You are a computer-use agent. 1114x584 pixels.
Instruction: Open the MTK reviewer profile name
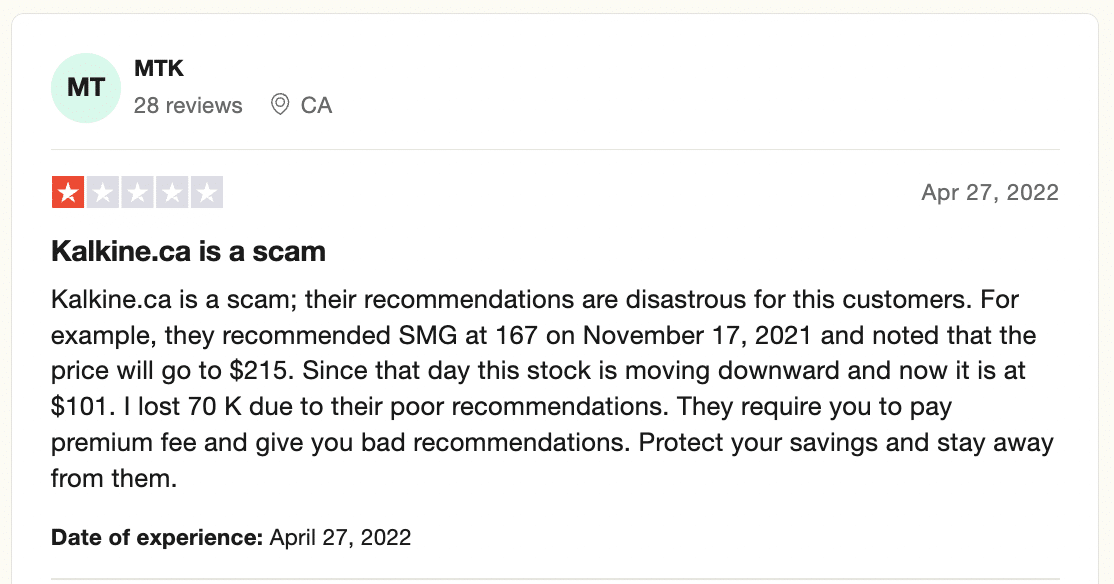(x=159, y=68)
